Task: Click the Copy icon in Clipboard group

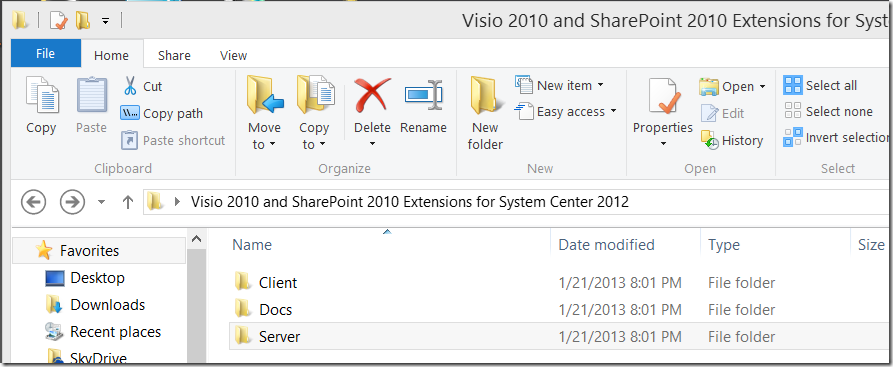Action: tap(42, 97)
